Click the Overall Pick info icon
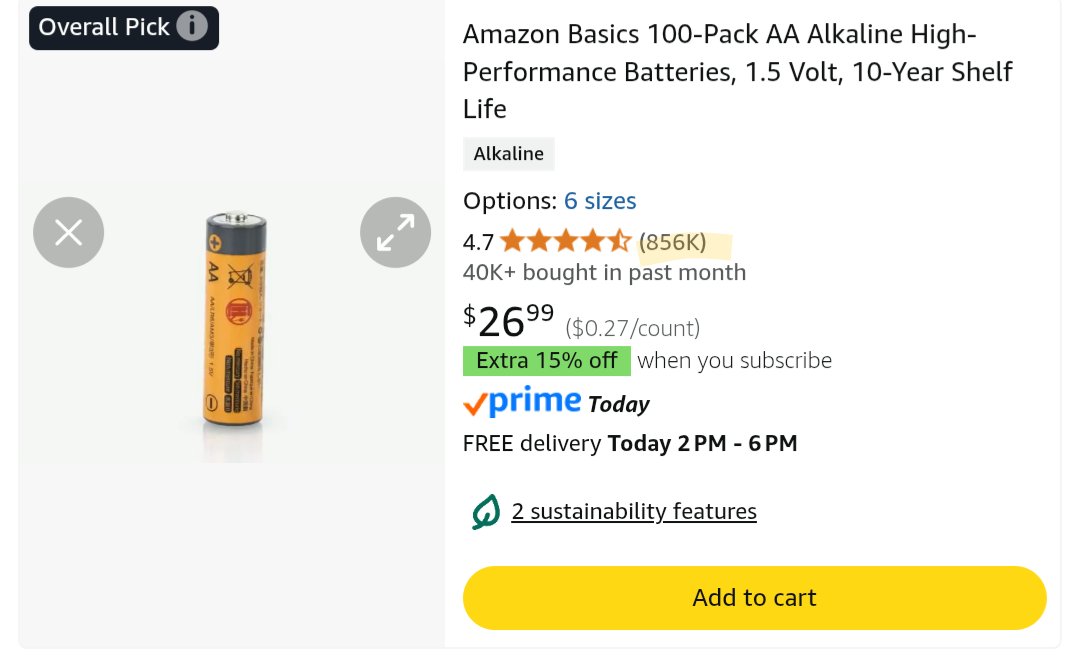The width and height of the screenshot is (1080, 662). point(191,27)
